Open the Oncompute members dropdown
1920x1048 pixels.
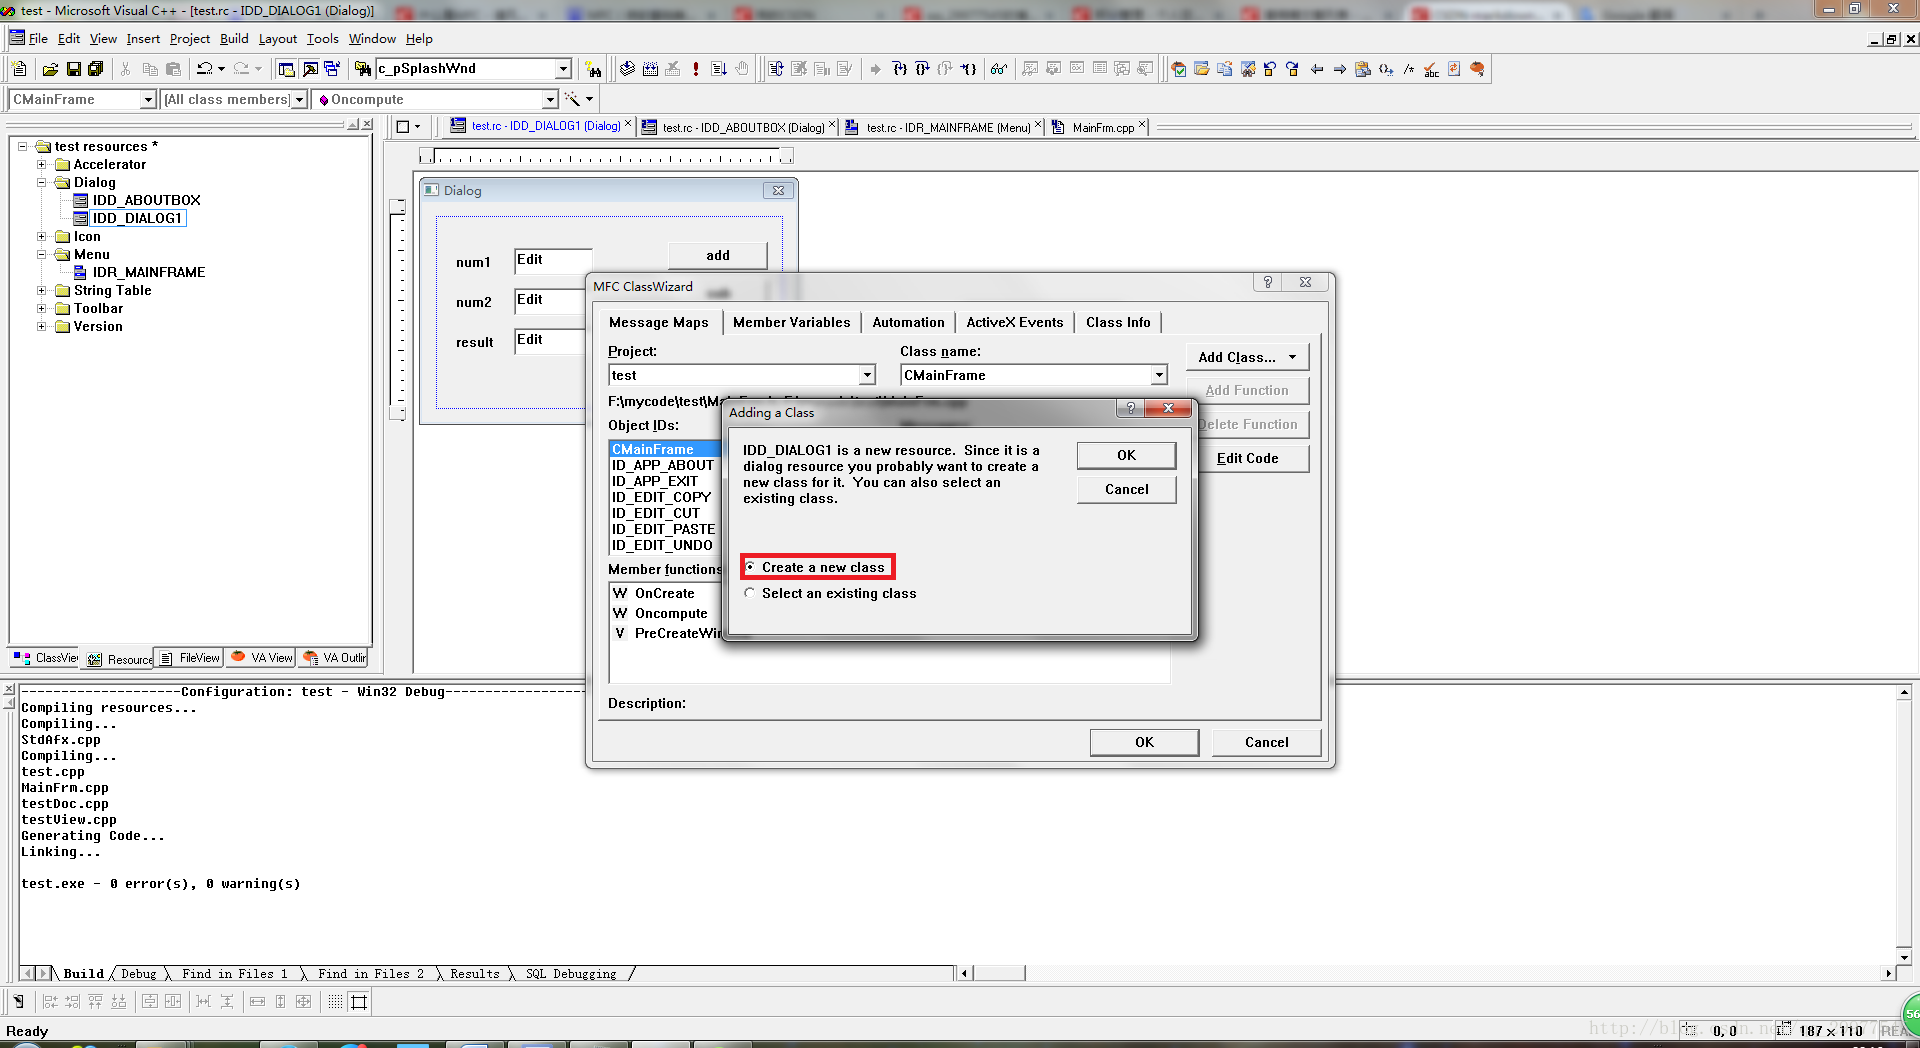(x=550, y=99)
